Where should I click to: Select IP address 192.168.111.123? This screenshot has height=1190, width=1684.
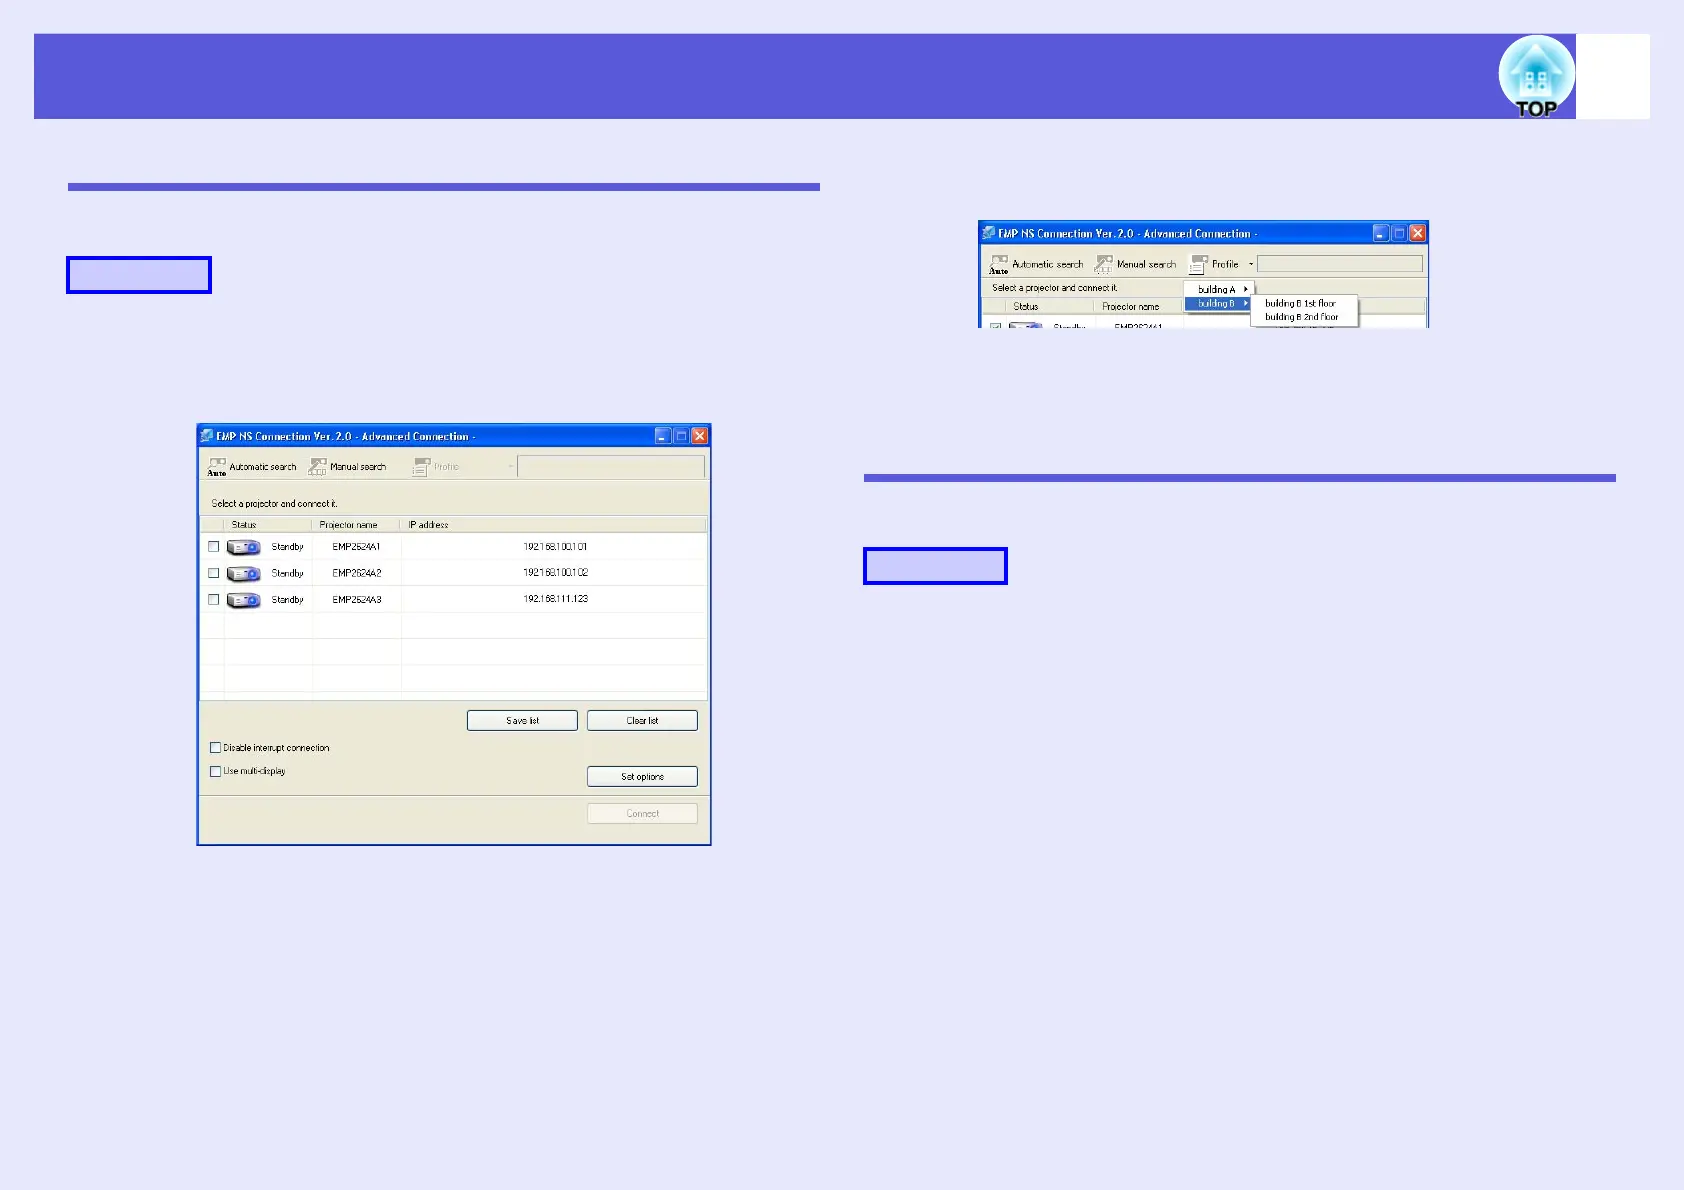555,599
